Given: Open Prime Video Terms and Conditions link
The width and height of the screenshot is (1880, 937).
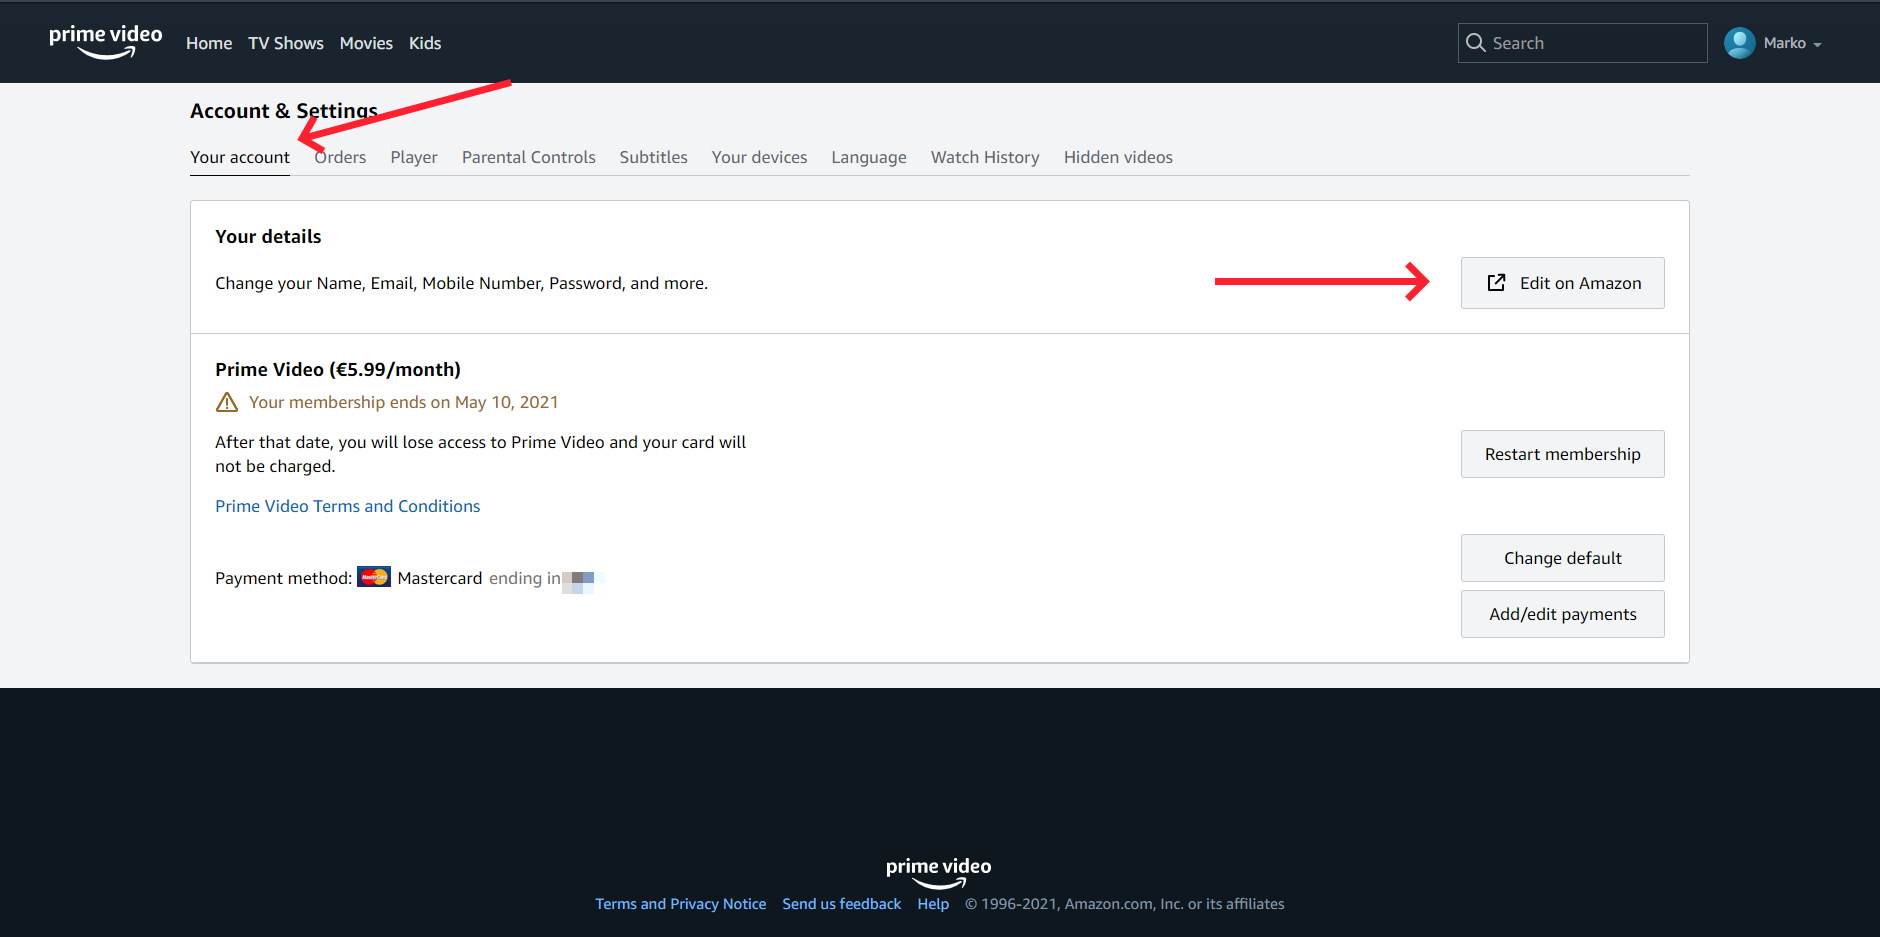Looking at the screenshot, I should tap(347, 506).
